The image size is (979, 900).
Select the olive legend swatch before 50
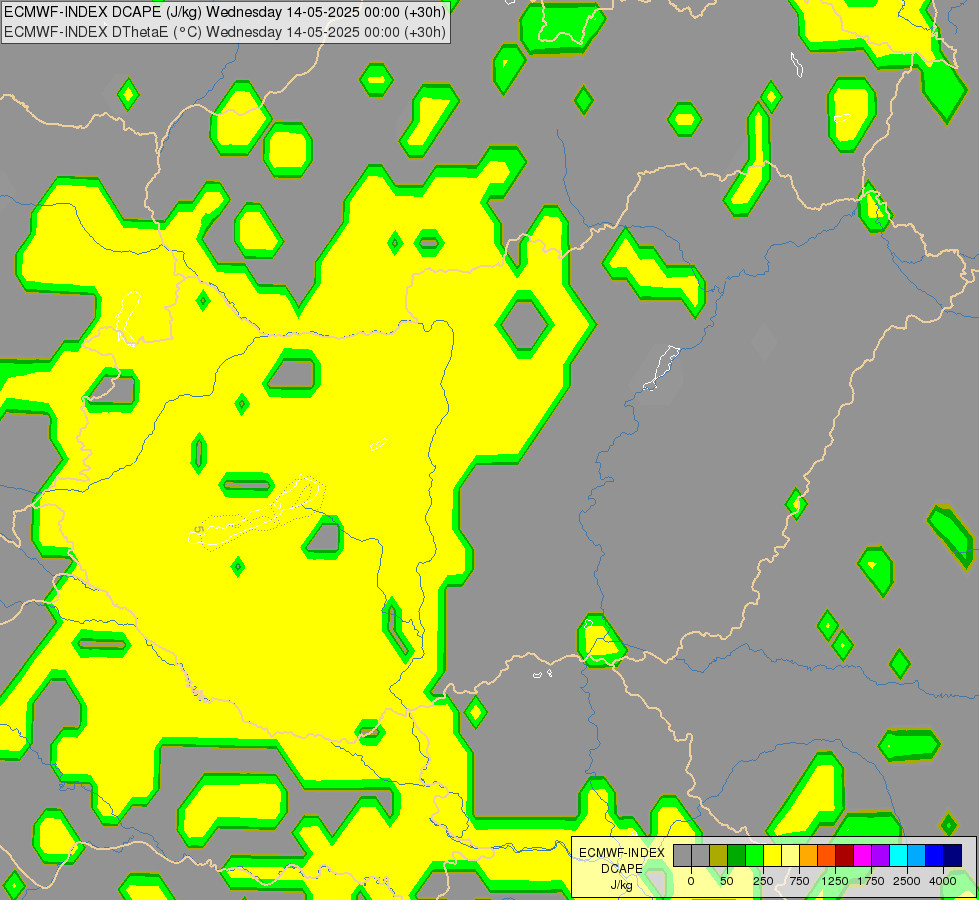click(718, 856)
